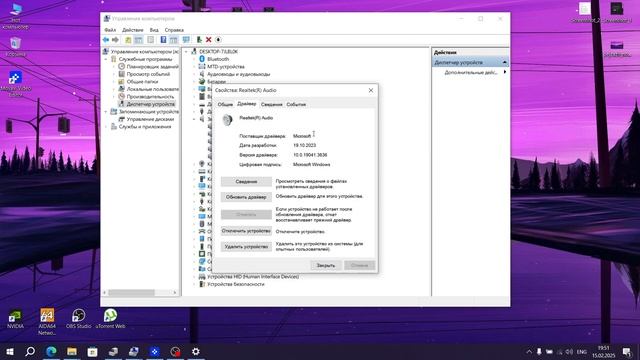Switch to Сведения tab in properties
The width and height of the screenshot is (640, 360).
pos(271,104)
